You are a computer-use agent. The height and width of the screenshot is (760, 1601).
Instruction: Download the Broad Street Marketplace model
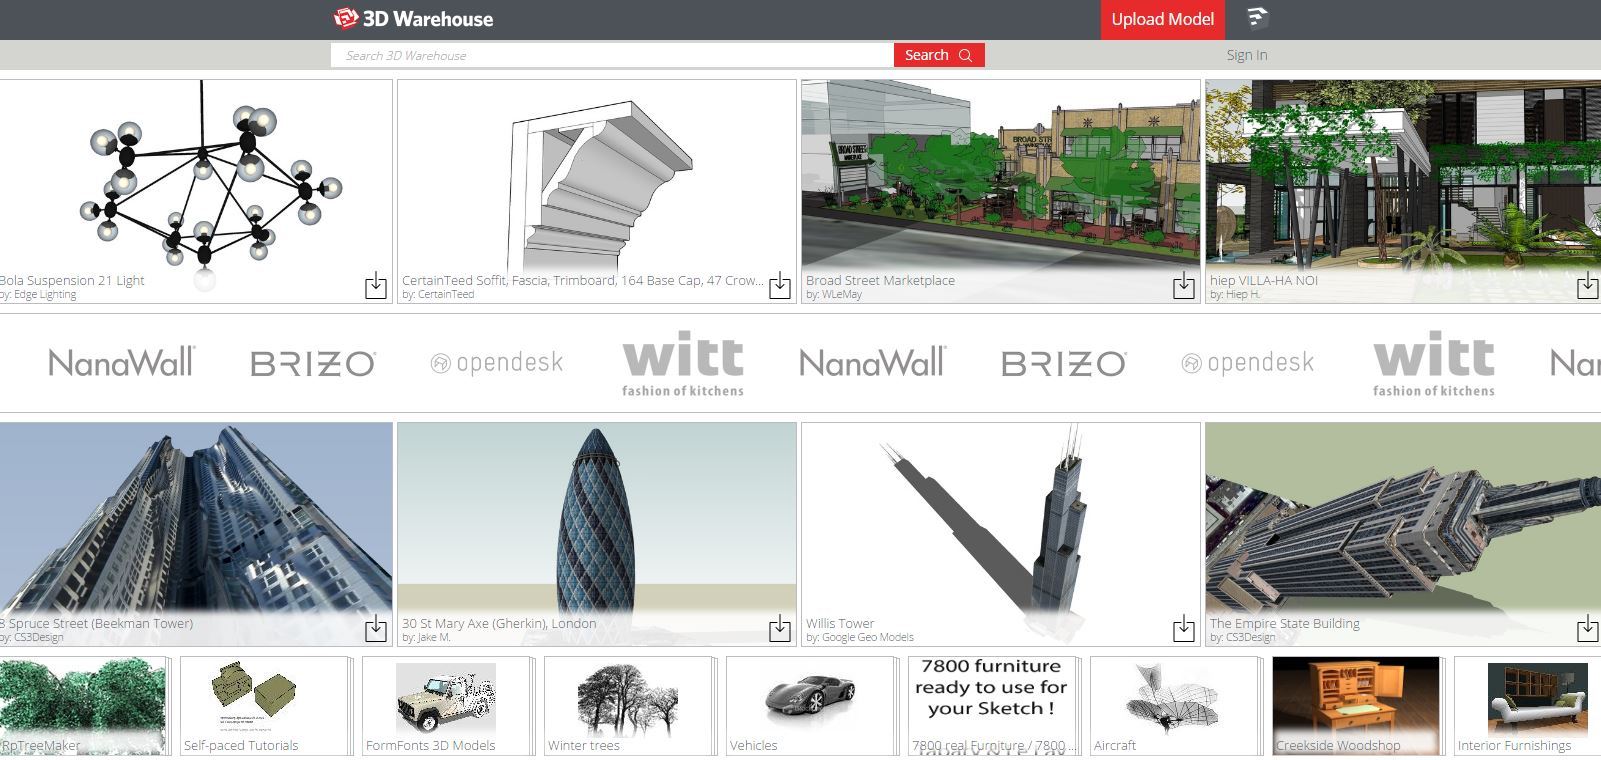1184,286
